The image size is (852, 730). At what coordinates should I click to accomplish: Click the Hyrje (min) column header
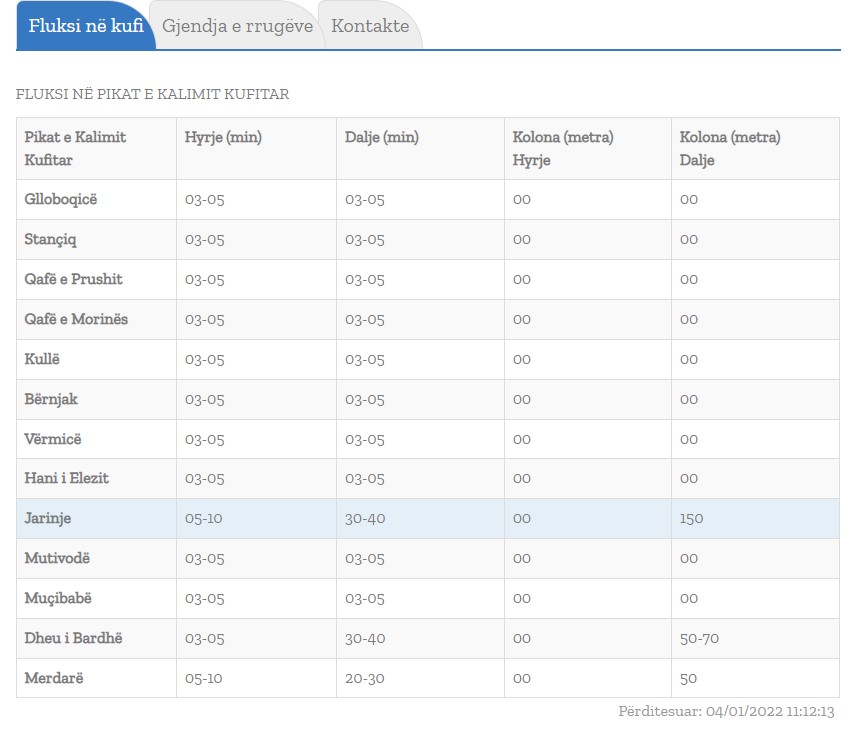tap(223, 138)
